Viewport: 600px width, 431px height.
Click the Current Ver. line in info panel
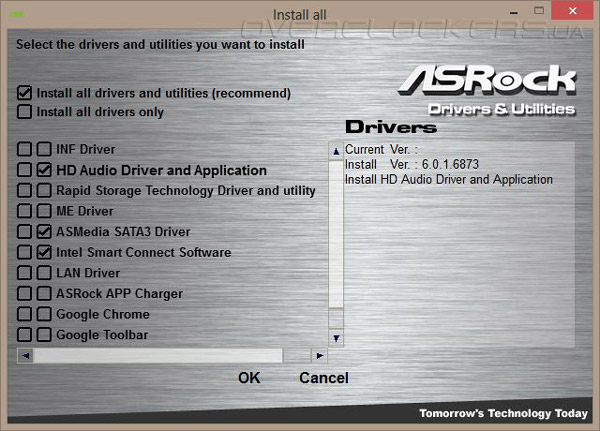[381, 149]
